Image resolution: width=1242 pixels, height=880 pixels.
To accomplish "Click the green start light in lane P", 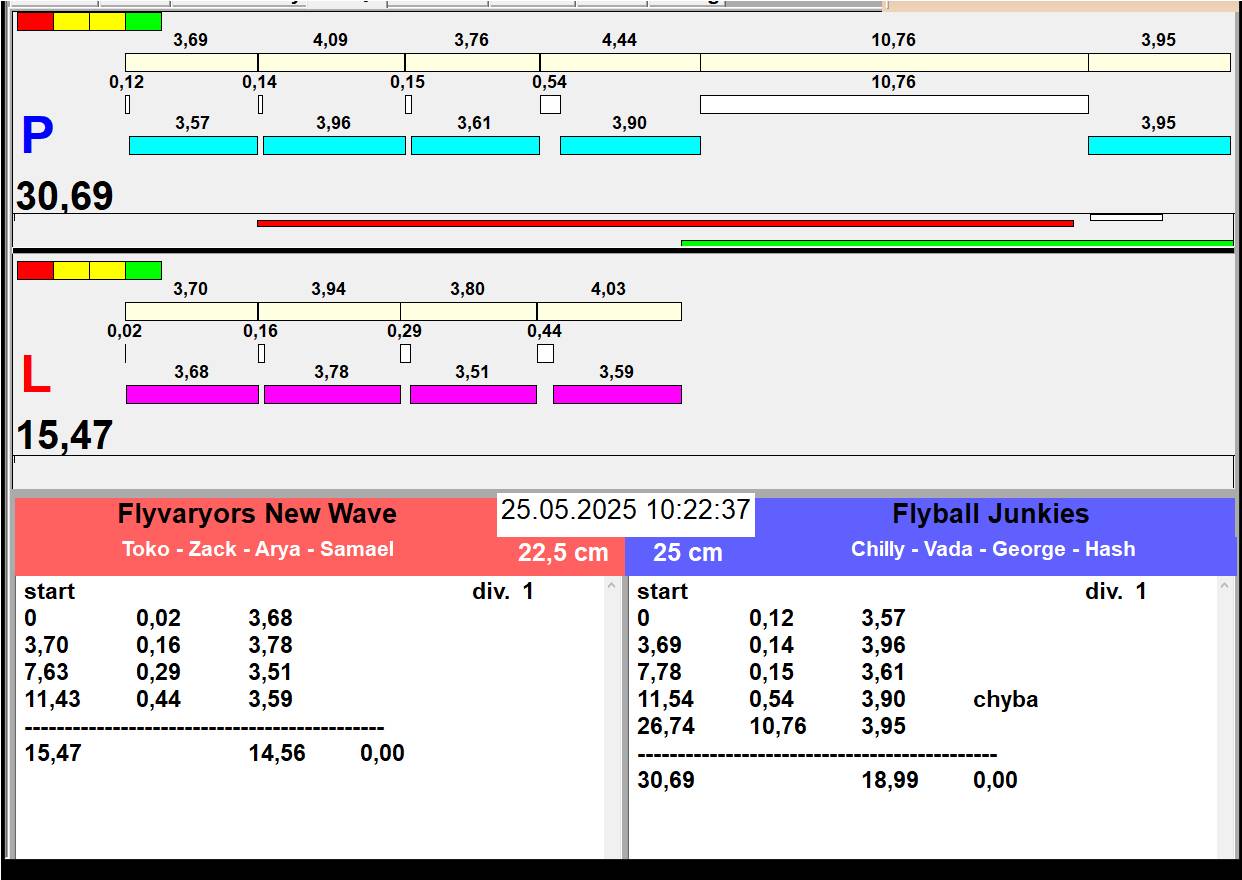I will pos(144,21).
